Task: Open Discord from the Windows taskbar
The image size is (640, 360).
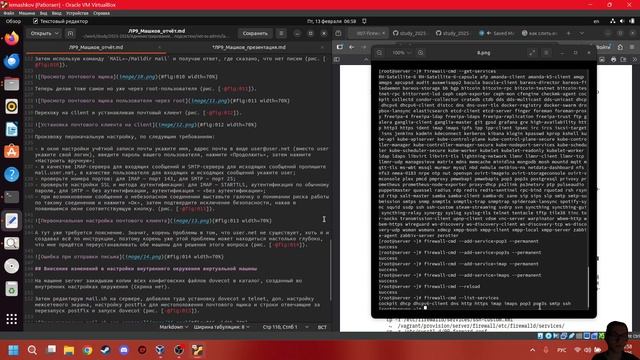Action: [x=124, y=350]
